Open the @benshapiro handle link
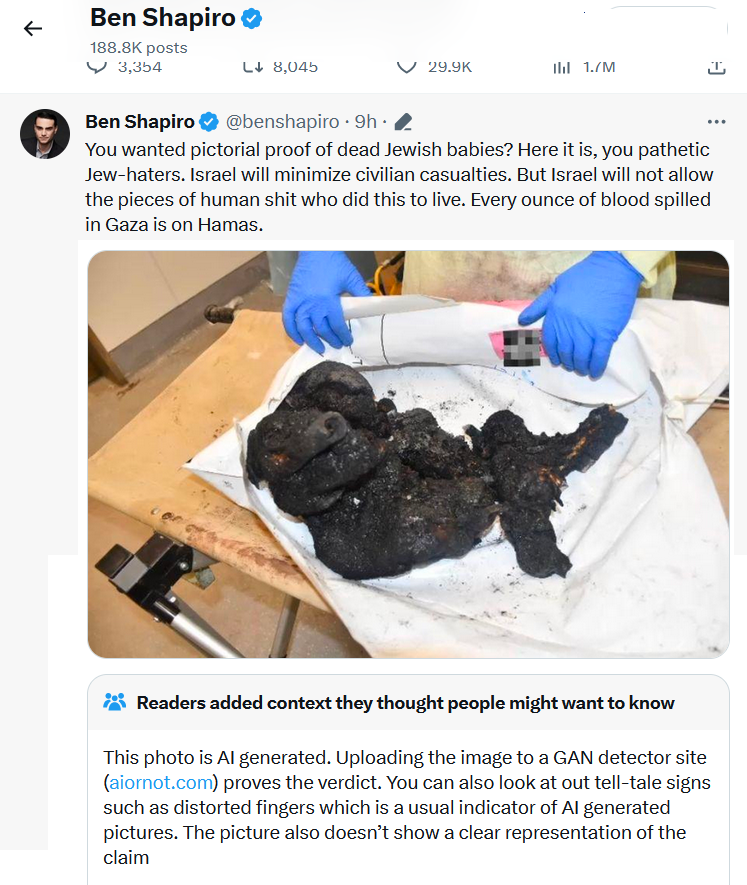747x885 pixels. pyautogui.click(x=282, y=122)
